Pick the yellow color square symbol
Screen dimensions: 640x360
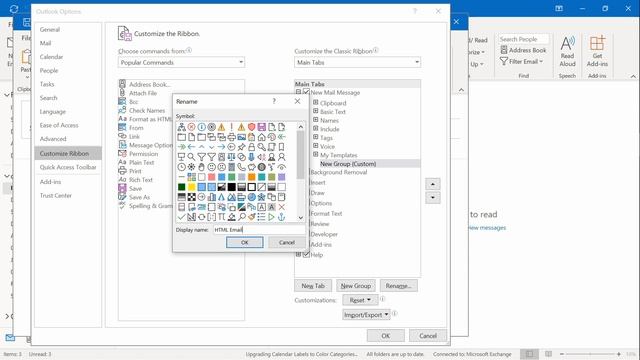[x=191, y=187]
